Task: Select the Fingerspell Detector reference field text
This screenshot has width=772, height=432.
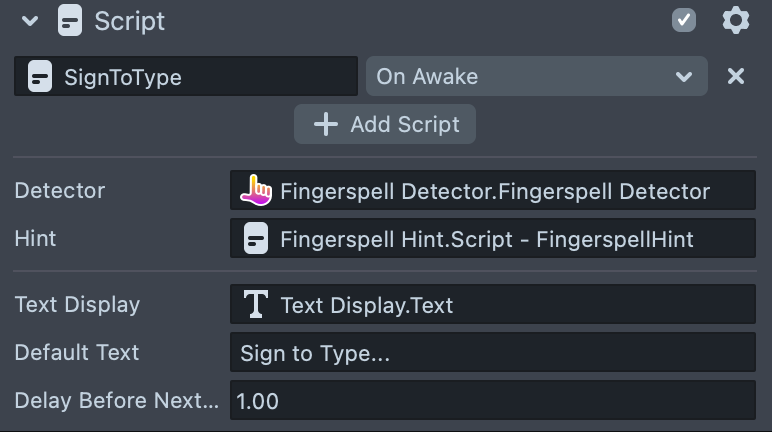Action: click(x=495, y=191)
